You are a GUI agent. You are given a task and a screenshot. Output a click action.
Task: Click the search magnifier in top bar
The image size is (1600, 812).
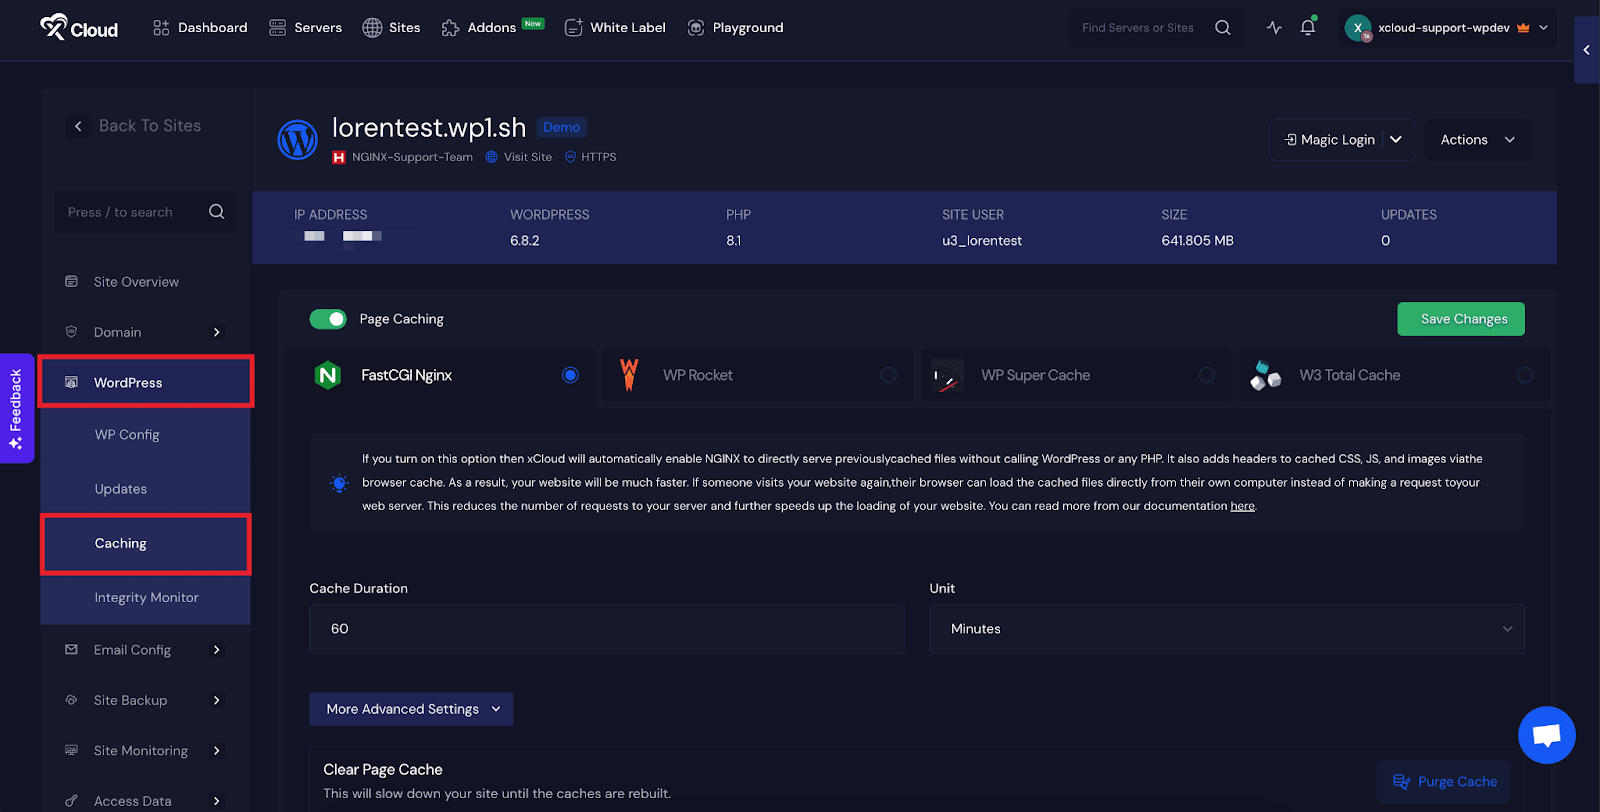pyautogui.click(x=1222, y=28)
